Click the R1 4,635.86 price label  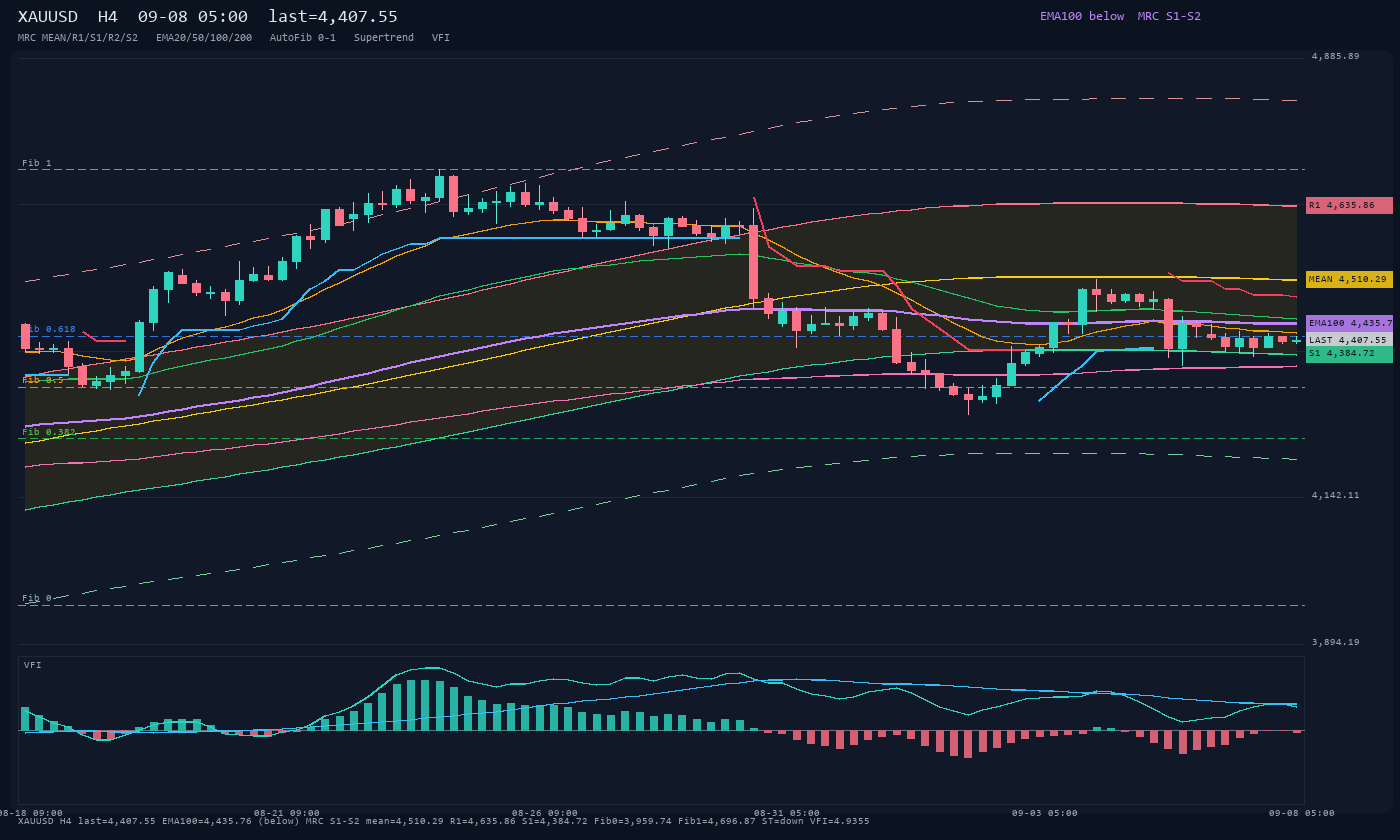1349,205
